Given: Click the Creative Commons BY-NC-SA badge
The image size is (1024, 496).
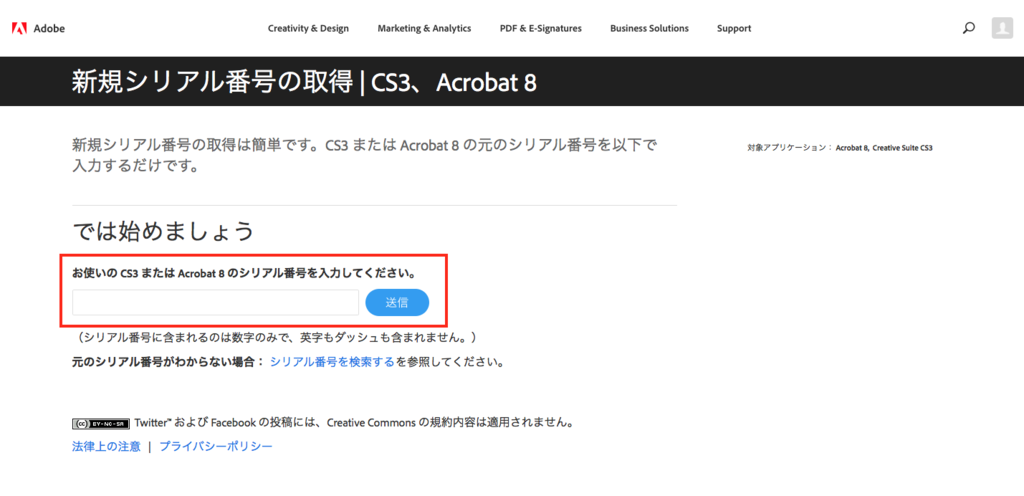Looking at the screenshot, I should tap(101, 423).
